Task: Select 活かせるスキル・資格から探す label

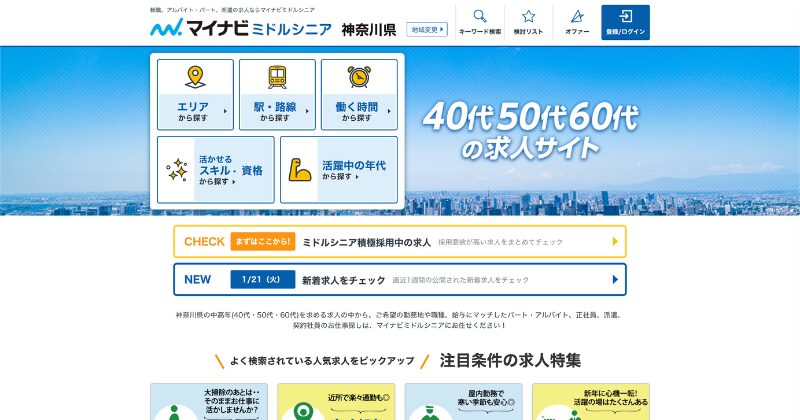Action: pyautogui.click(x=231, y=170)
